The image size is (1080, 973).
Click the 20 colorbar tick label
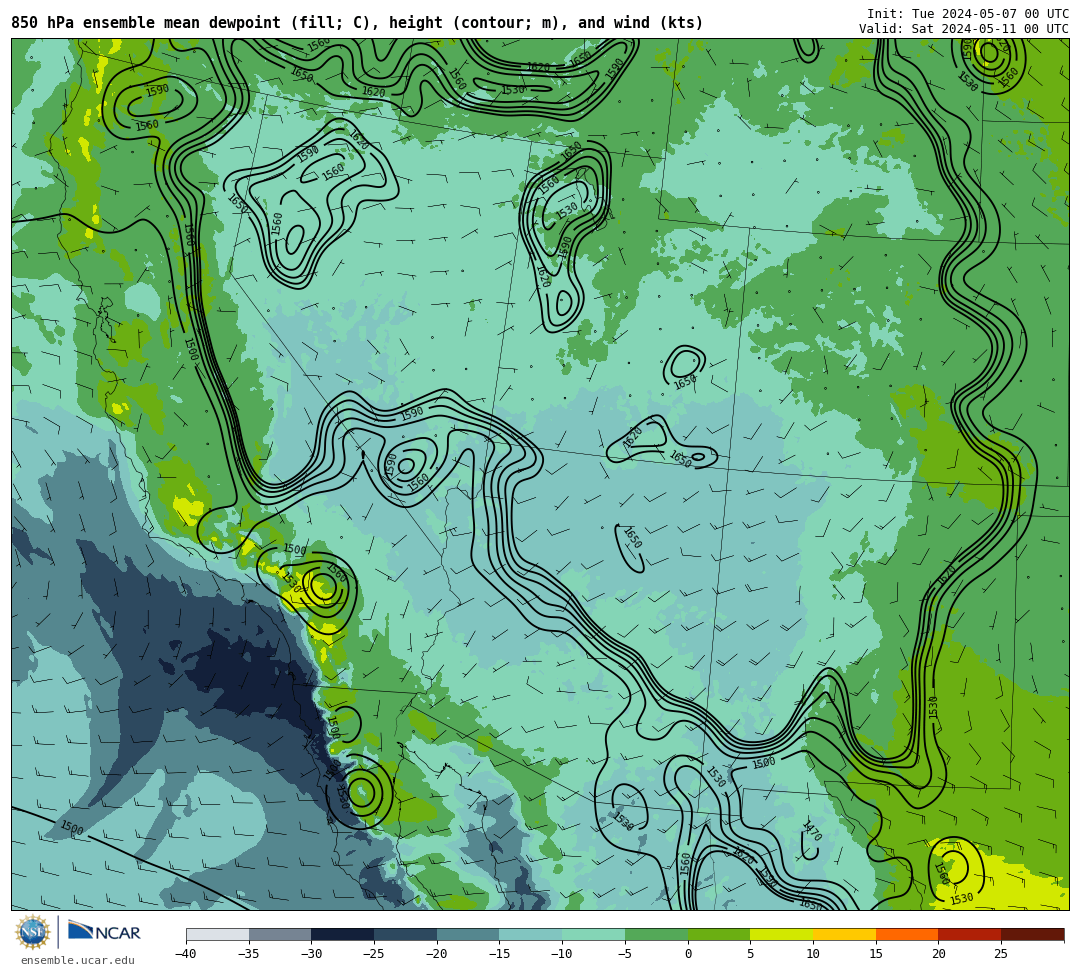pyautogui.click(x=939, y=954)
